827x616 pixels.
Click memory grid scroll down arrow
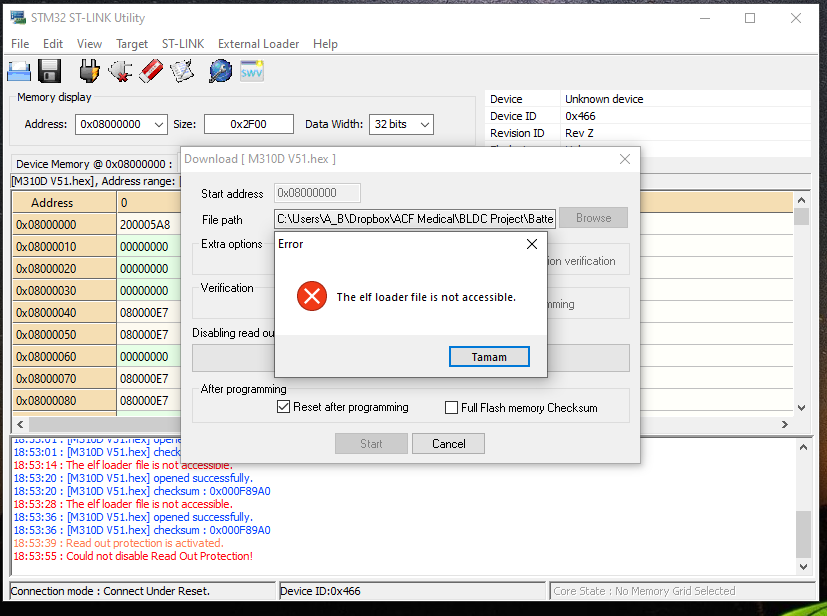click(801, 408)
